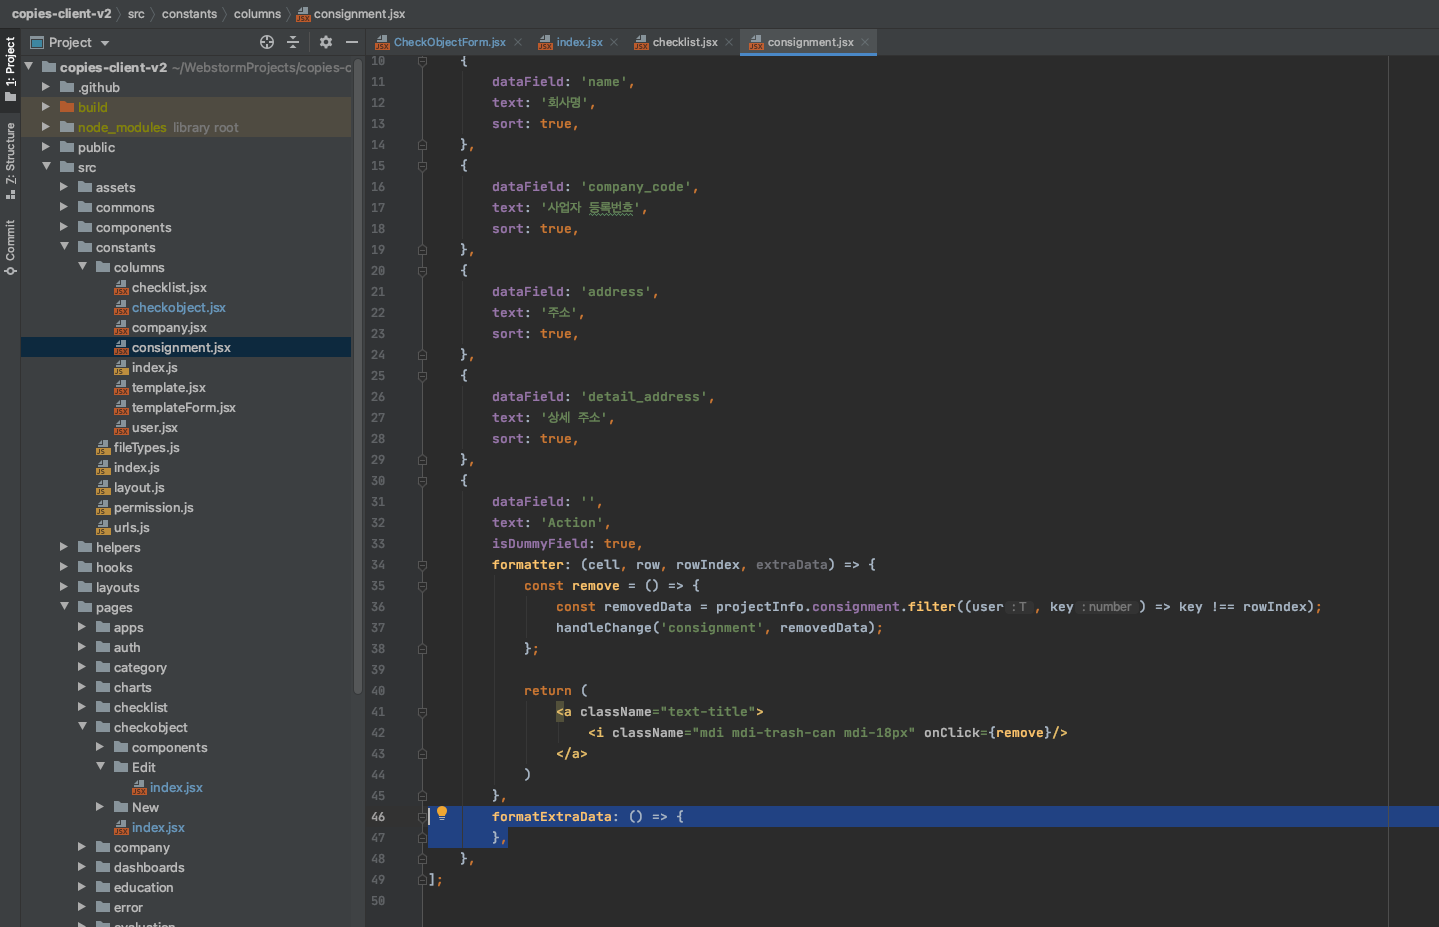The height and width of the screenshot is (927, 1439).
Task: Expand the New folder
Action: pos(100,807)
